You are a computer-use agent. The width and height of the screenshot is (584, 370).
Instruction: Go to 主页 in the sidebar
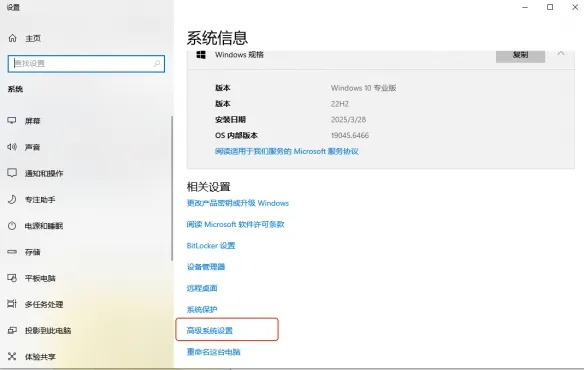click(x=33, y=38)
